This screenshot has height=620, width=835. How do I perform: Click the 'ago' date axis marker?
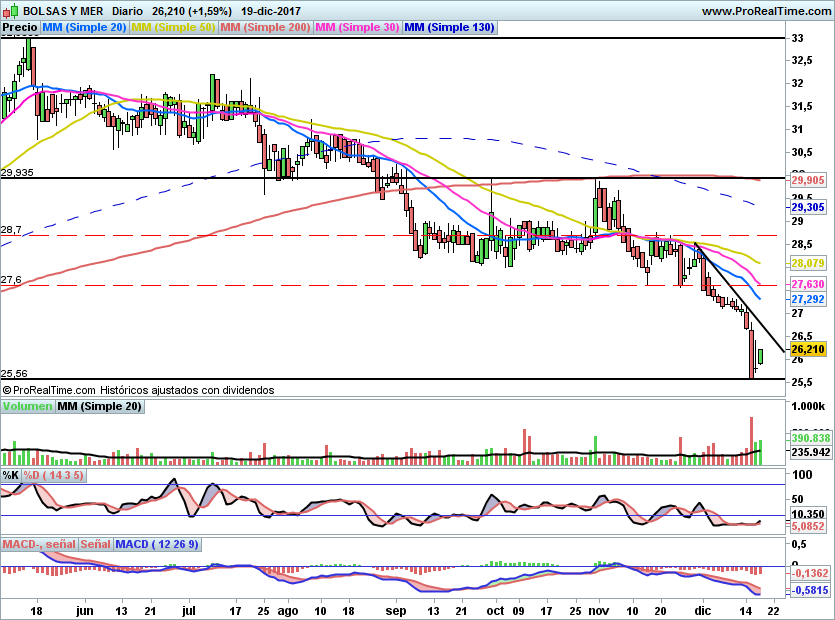288,611
